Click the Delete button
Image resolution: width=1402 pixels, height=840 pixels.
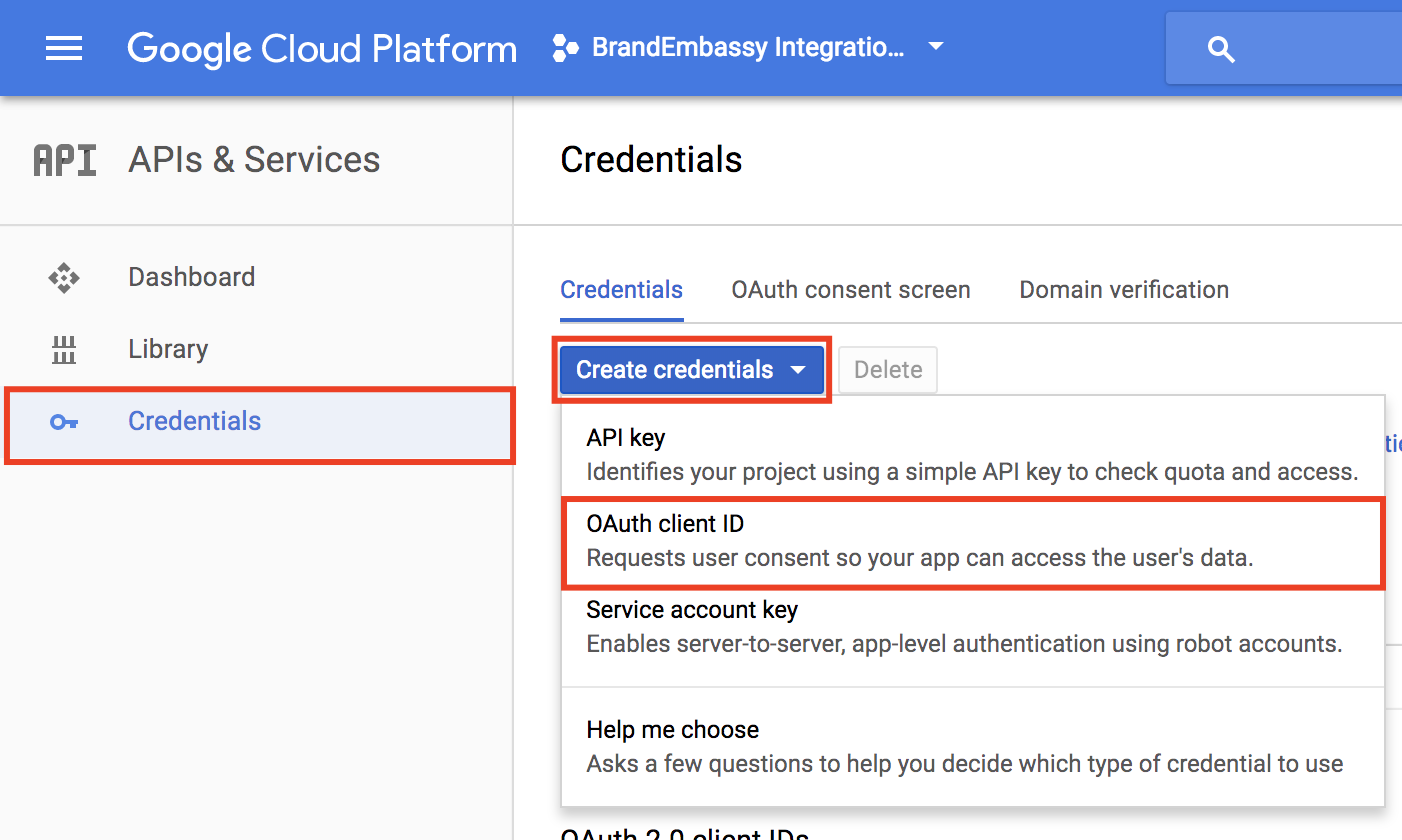tap(888, 370)
